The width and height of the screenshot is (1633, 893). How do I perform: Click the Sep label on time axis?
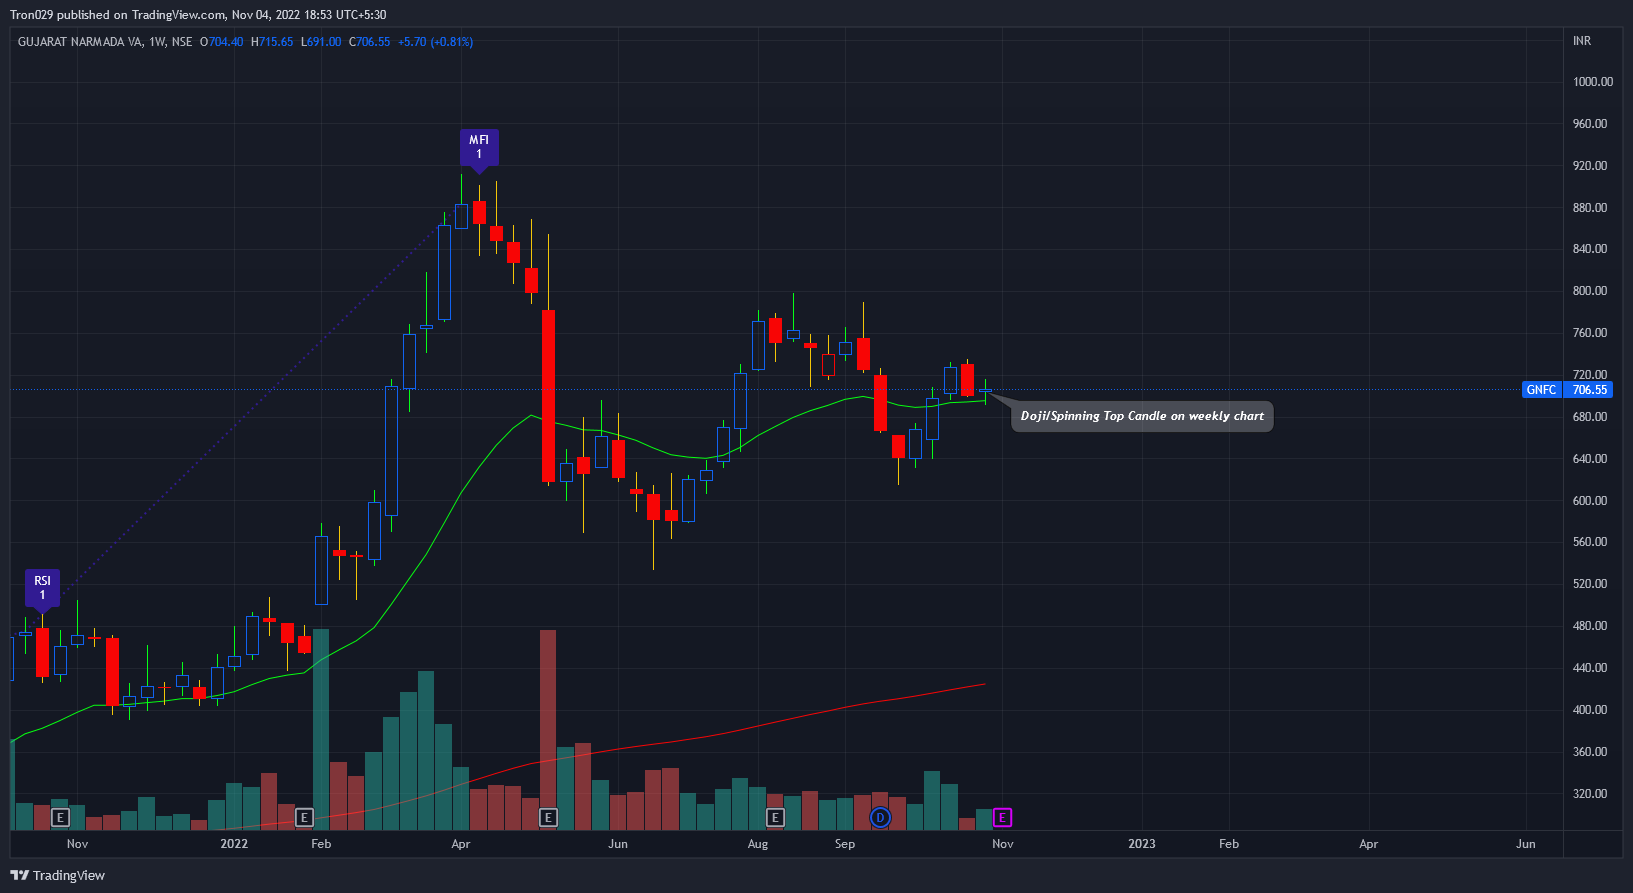tap(845, 844)
